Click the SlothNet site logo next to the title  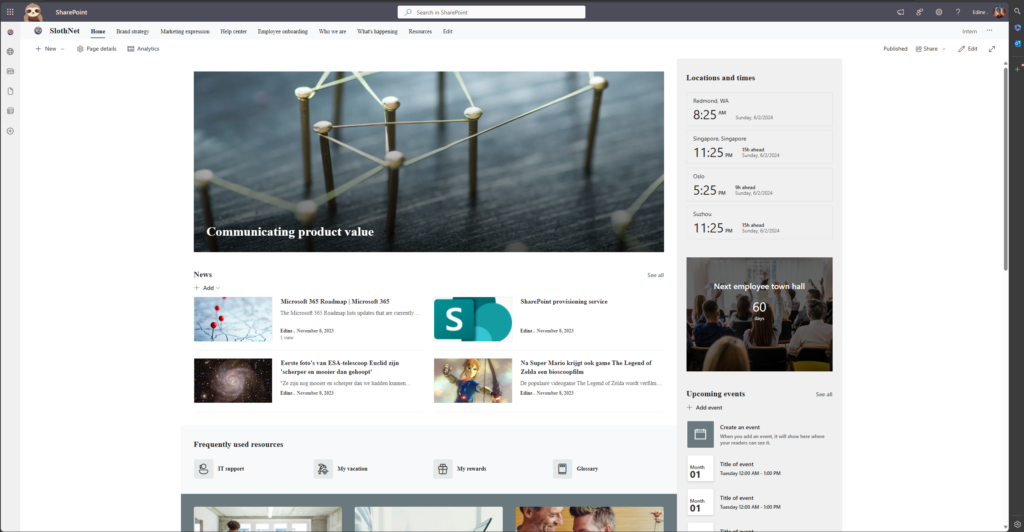[38, 31]
